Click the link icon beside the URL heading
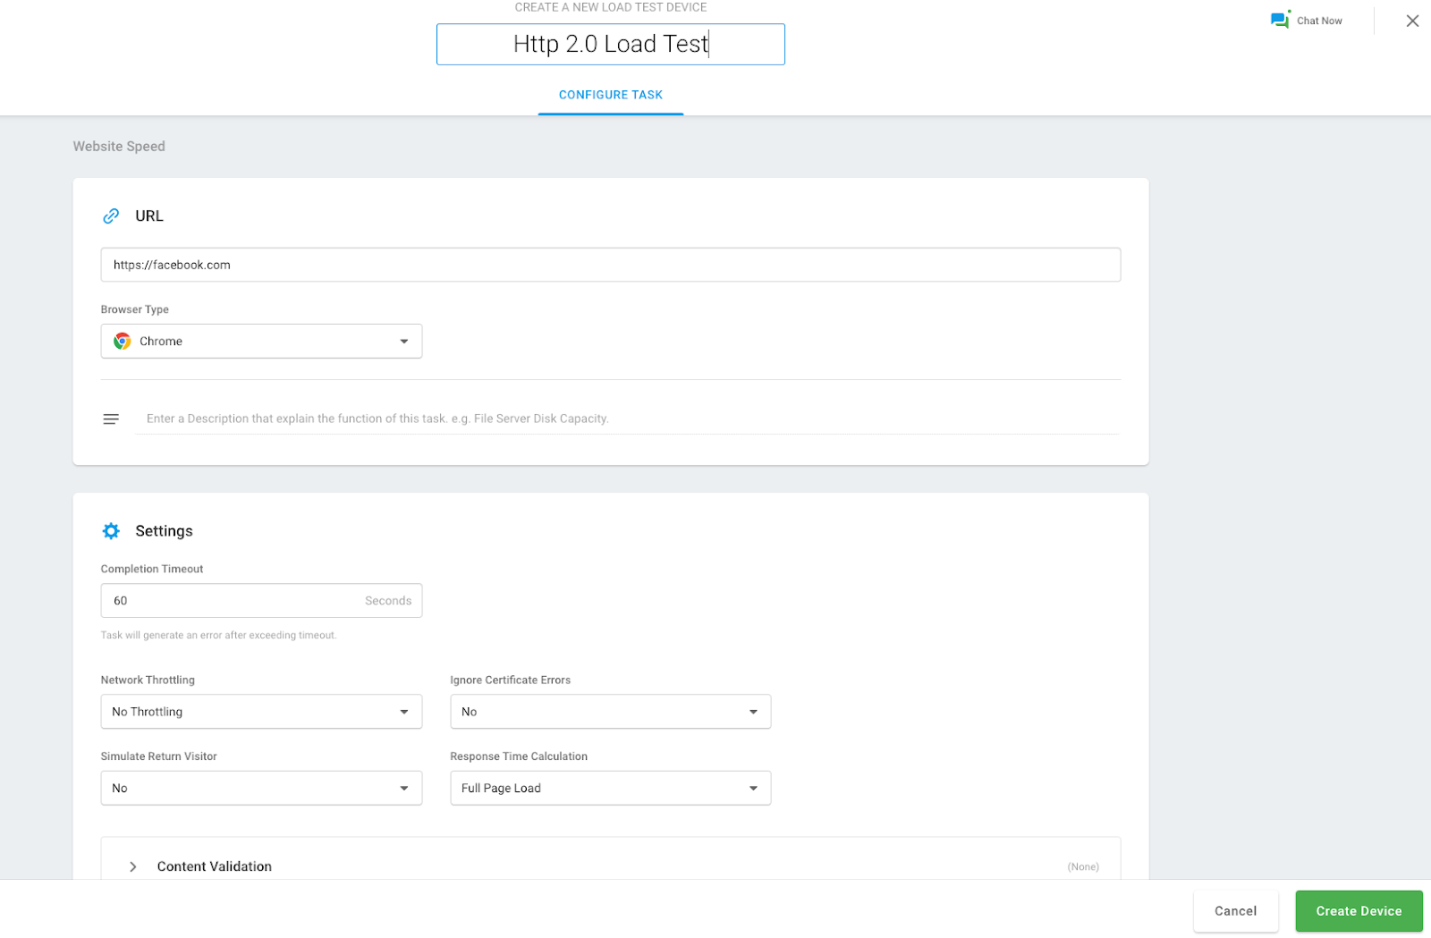This screenshot has height=938, width=1431. [x=110, y=215]
